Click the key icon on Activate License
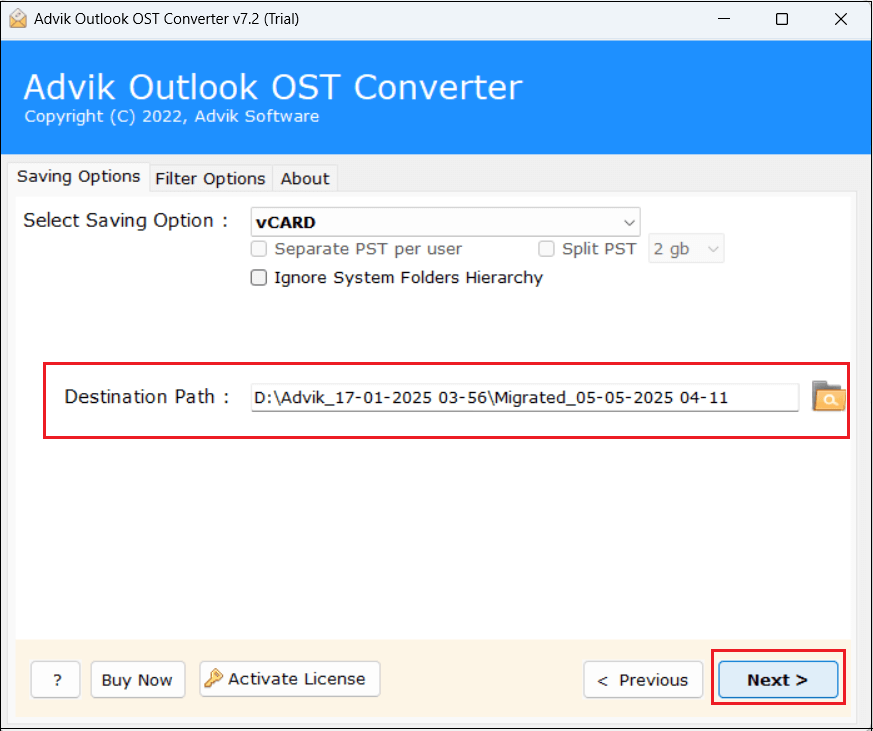873x731 pixels. click(x=213, y=678)
